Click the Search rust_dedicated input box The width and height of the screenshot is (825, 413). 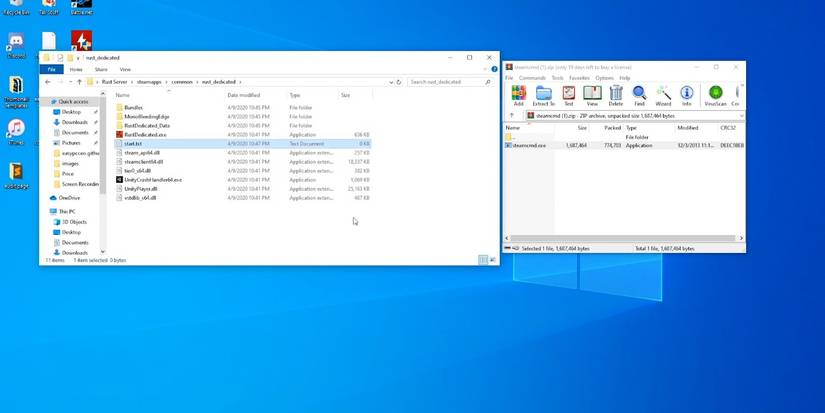click(450, 82)
